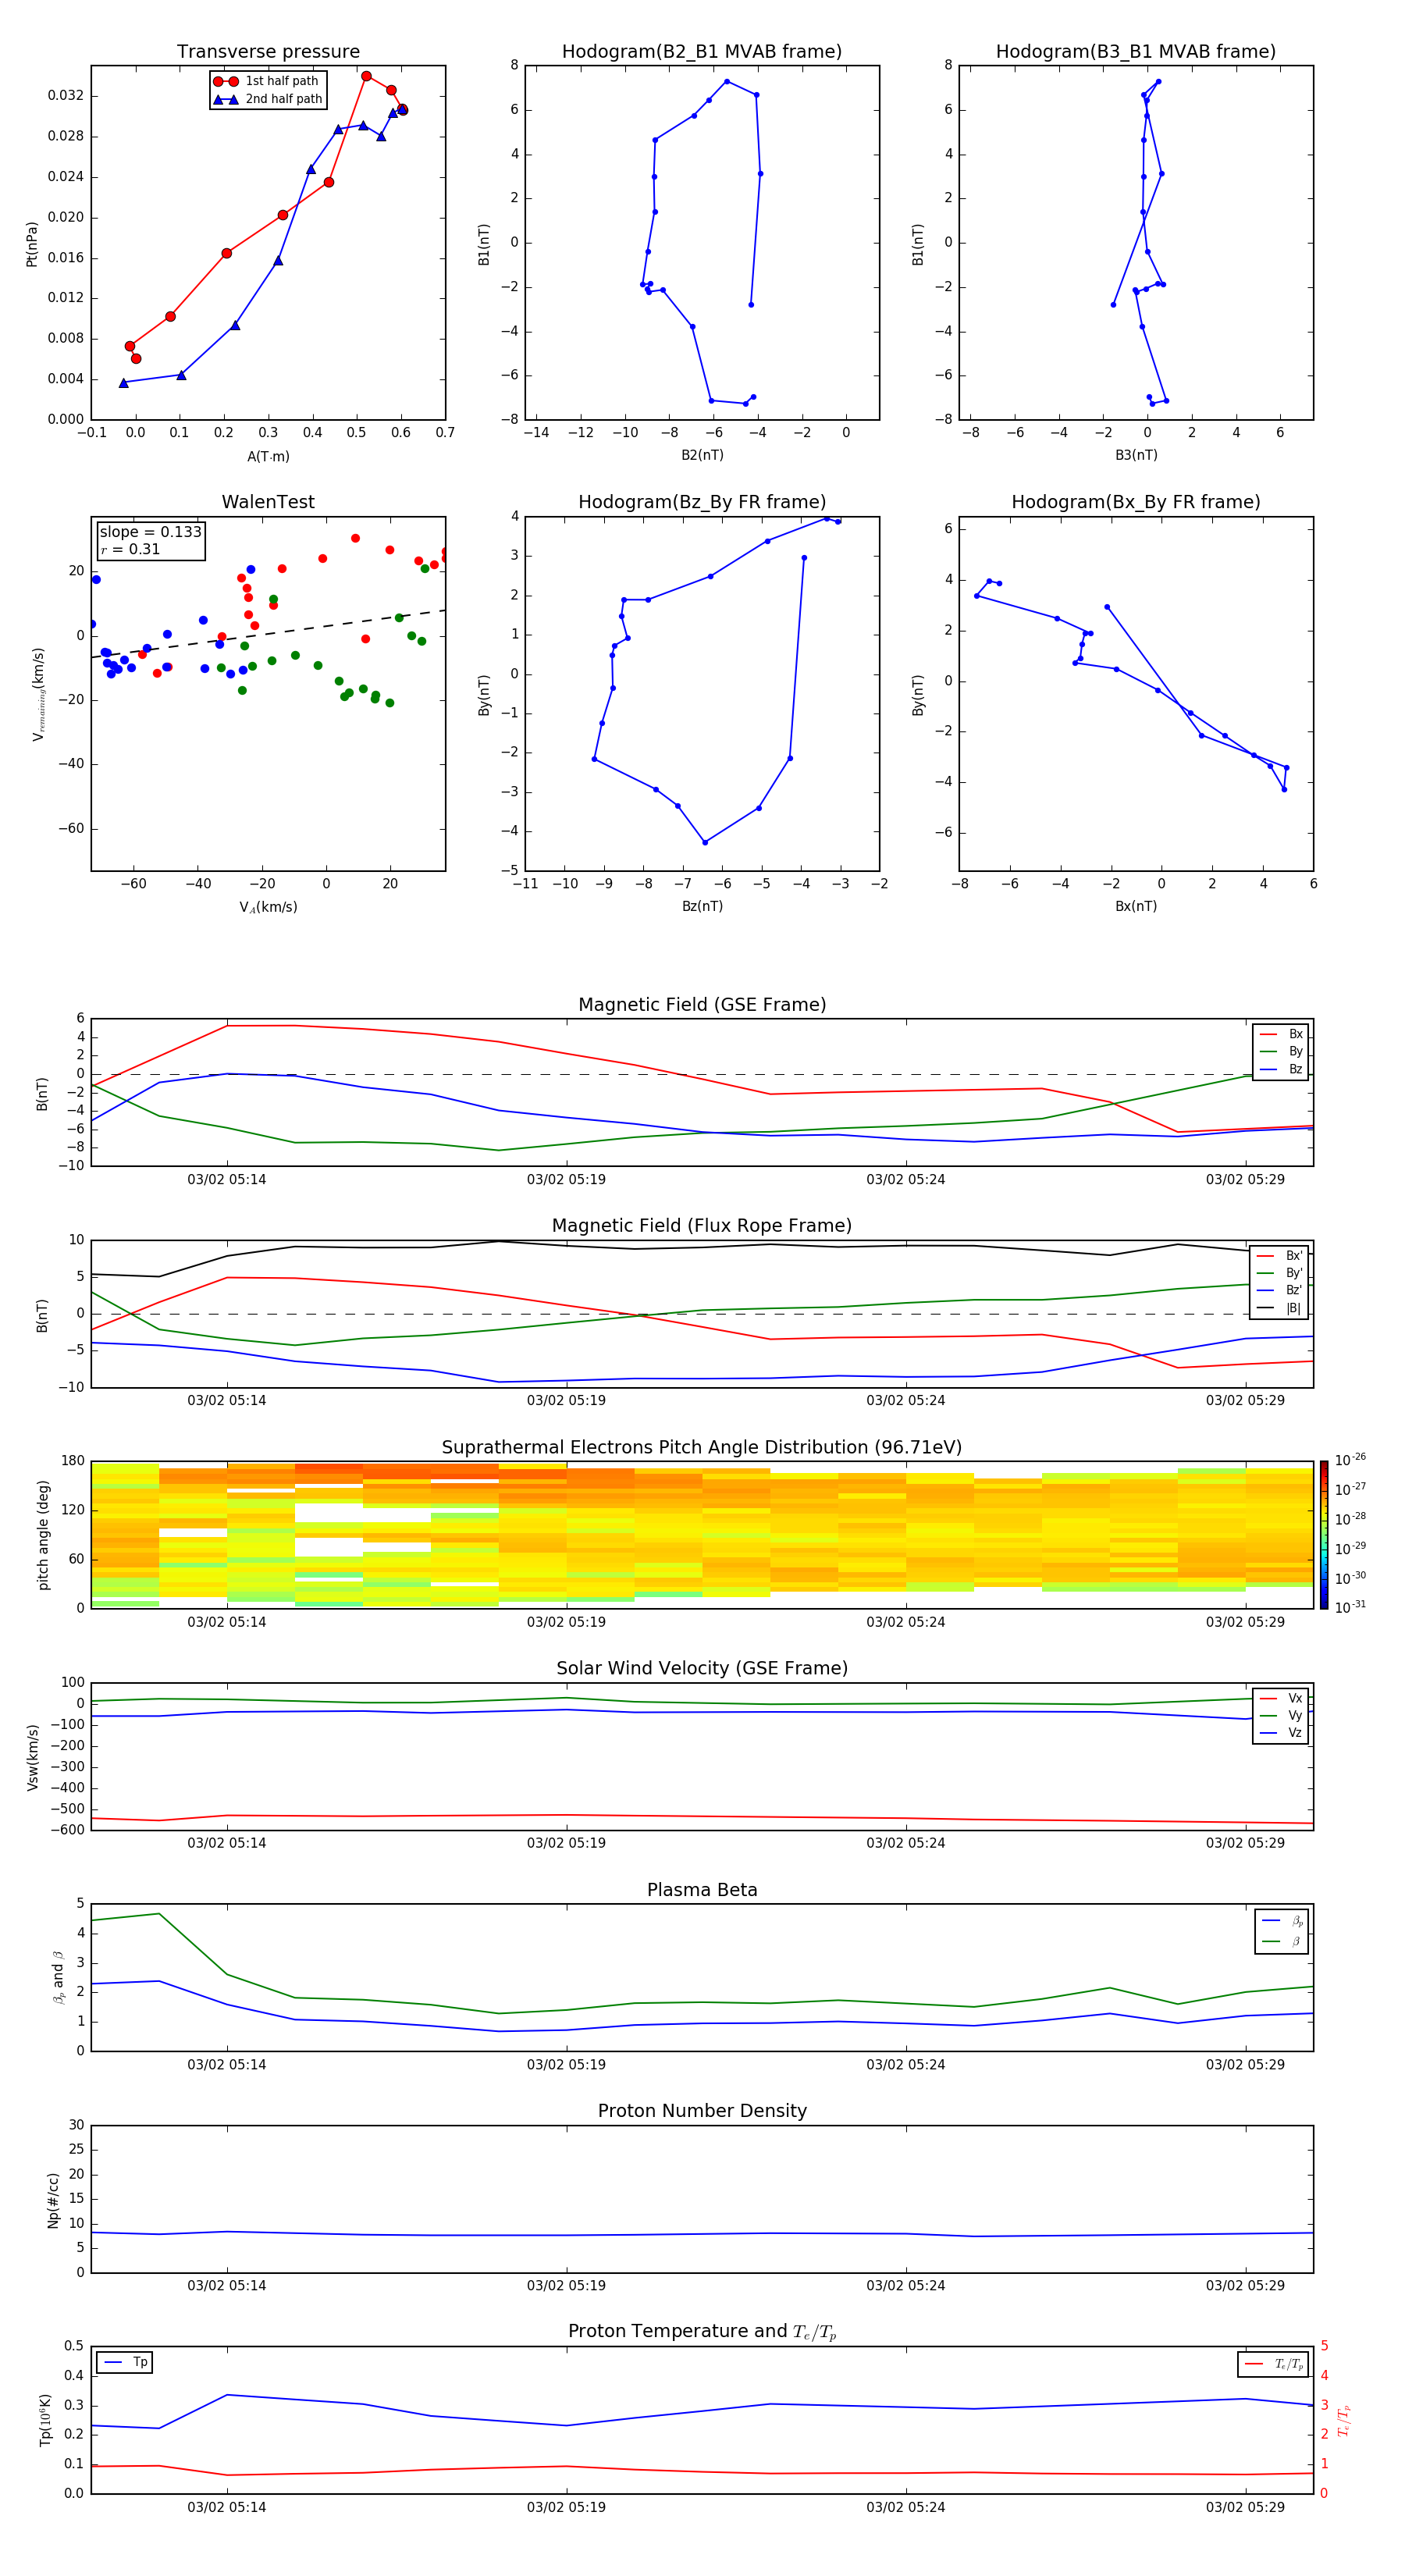The width and height of the screenshot is (1405, 2576).
Task: Click the 'B2(nT)' x-axis label
Action: (x=702, y=455)
